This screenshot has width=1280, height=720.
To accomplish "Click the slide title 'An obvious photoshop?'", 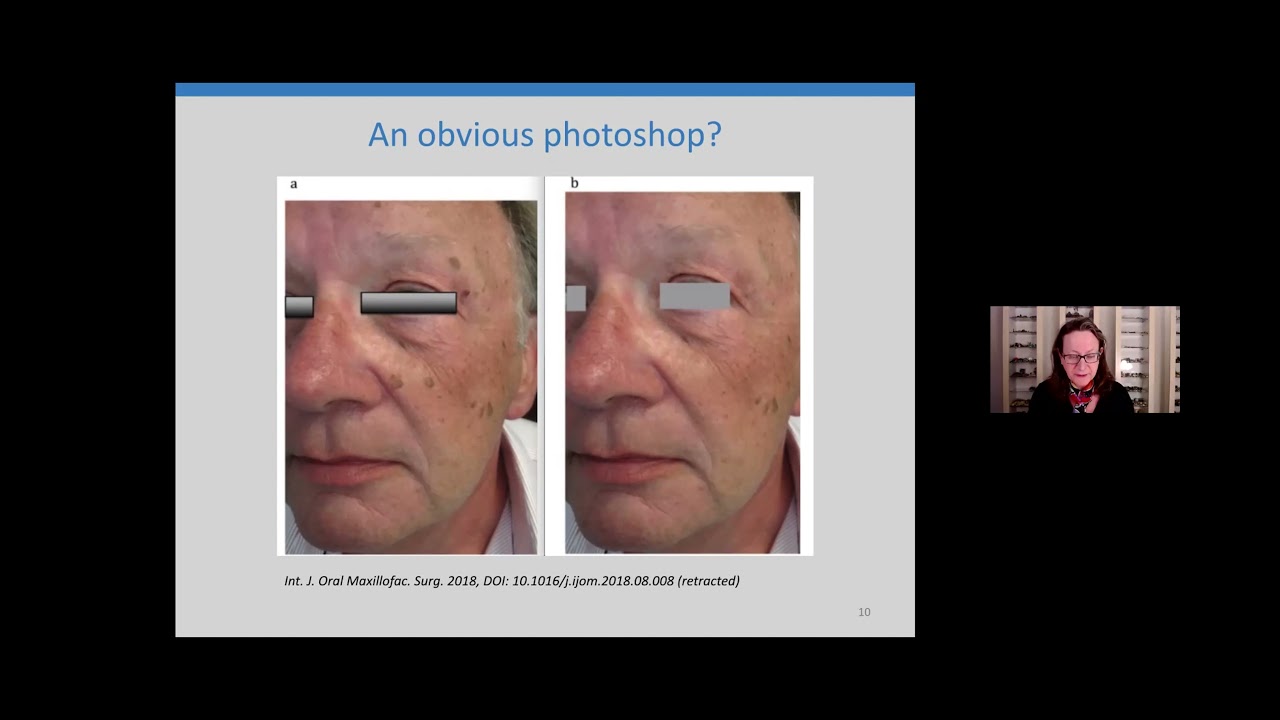I will (544, 134).
